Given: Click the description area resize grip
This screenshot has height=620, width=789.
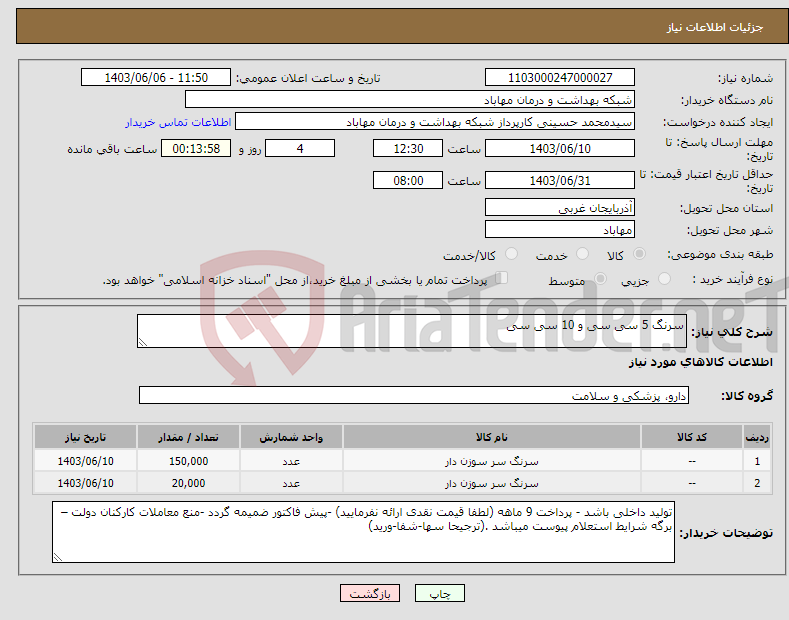Looking at the screenshot, I should click(x=143, y=343).
